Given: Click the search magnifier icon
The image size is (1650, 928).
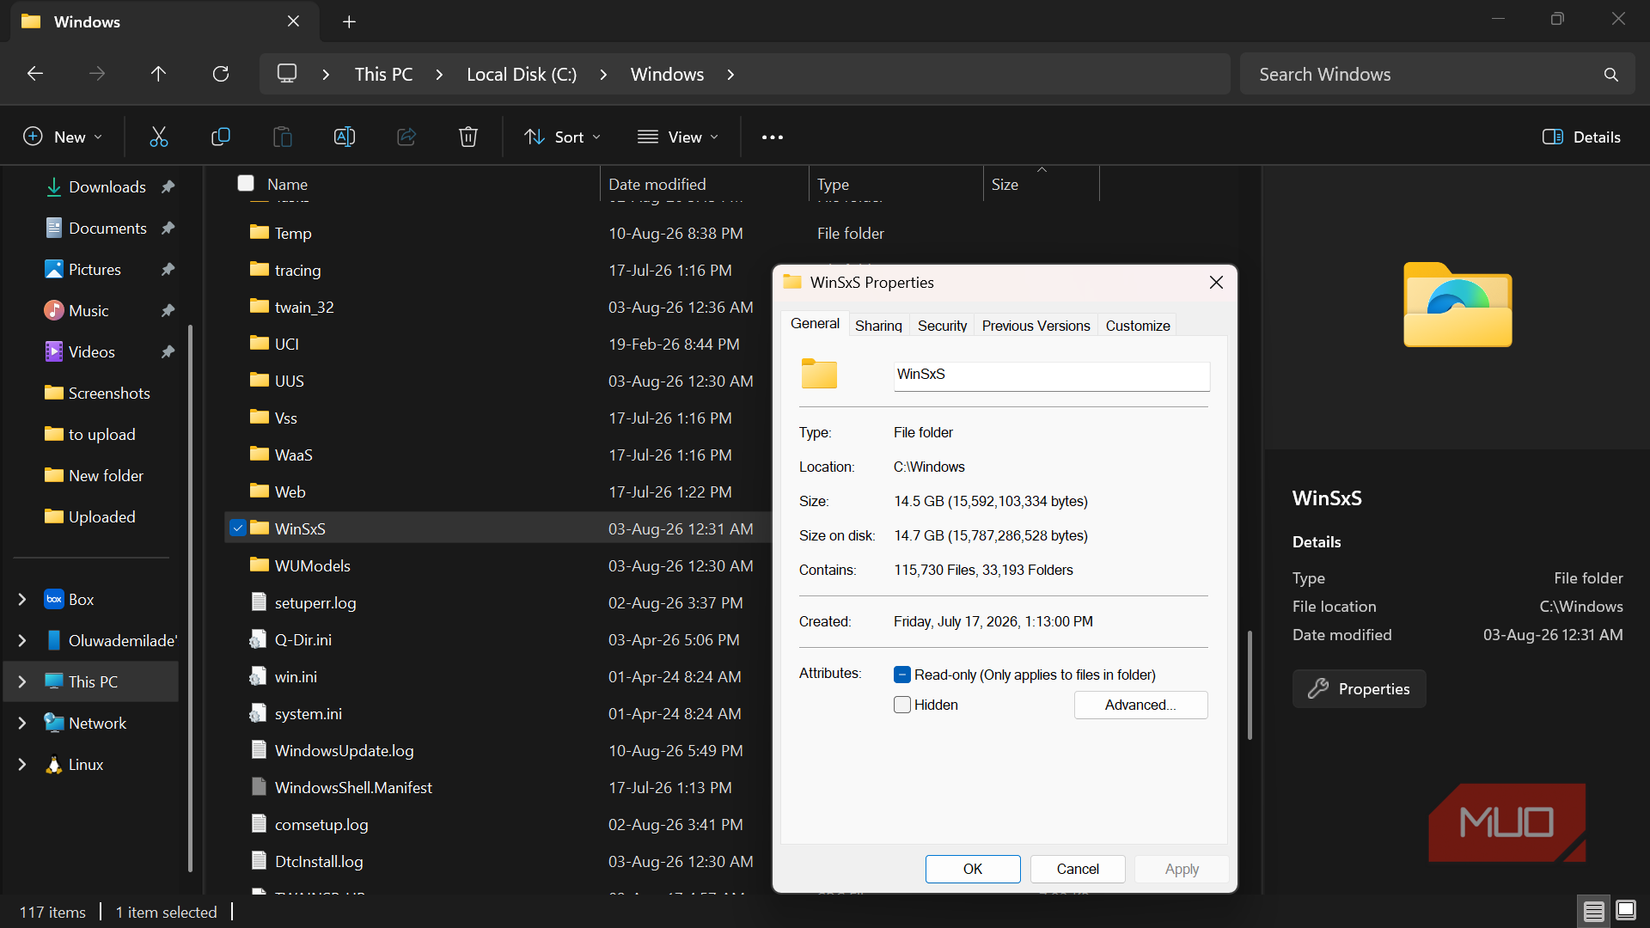Looking at the screenshot, I should point(1611,75).
